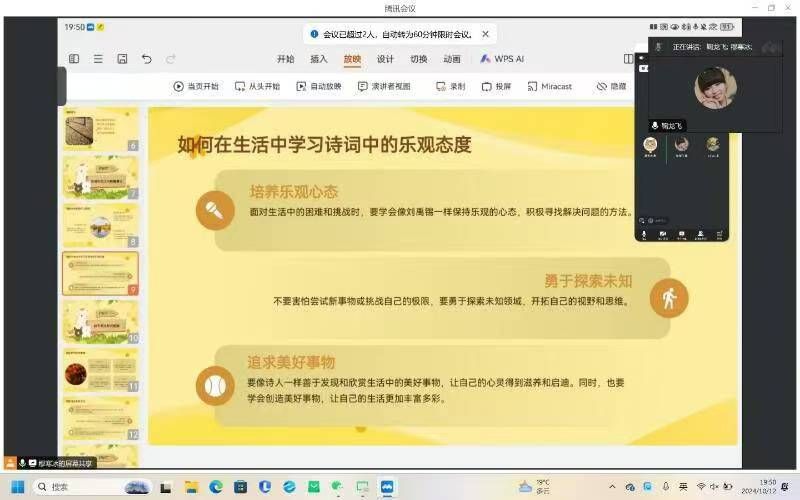Click the Miracast icon

(532, 87)
